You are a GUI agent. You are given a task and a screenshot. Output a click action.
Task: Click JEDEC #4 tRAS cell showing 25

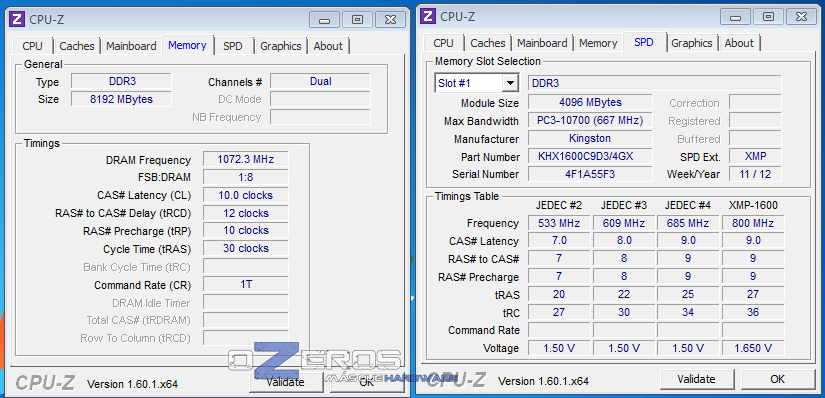[x=688, y=294]
